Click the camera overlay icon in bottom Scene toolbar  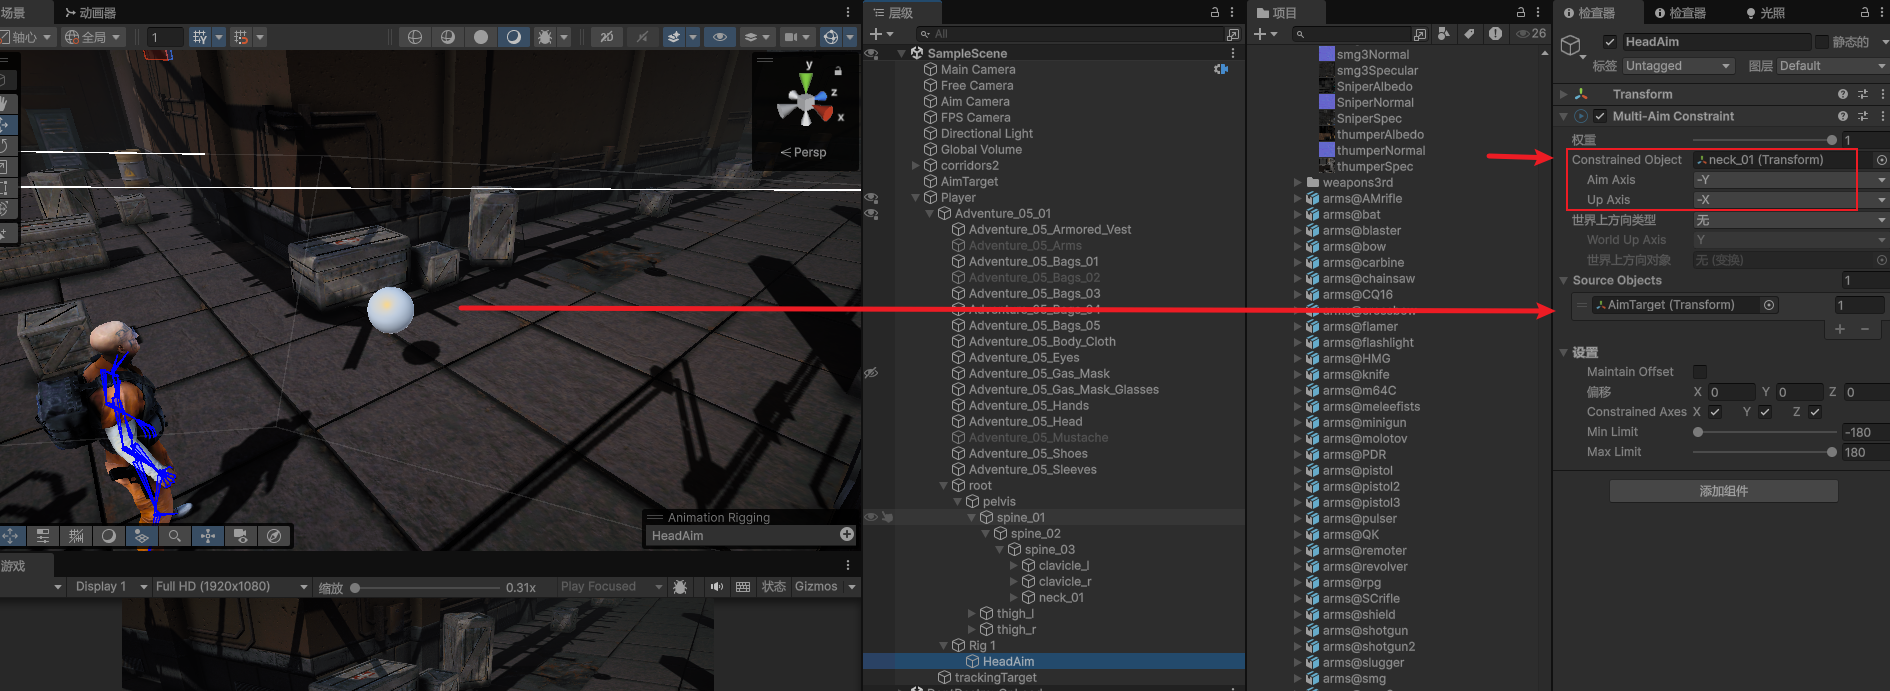[241, 536]
